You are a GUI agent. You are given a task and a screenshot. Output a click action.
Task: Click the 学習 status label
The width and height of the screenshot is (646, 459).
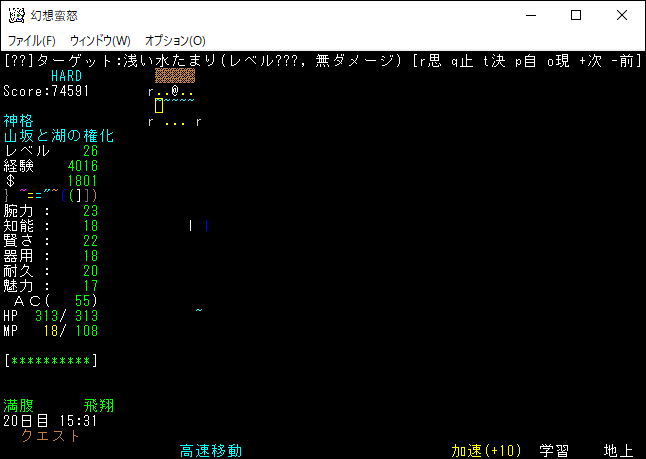coord(554,450)
